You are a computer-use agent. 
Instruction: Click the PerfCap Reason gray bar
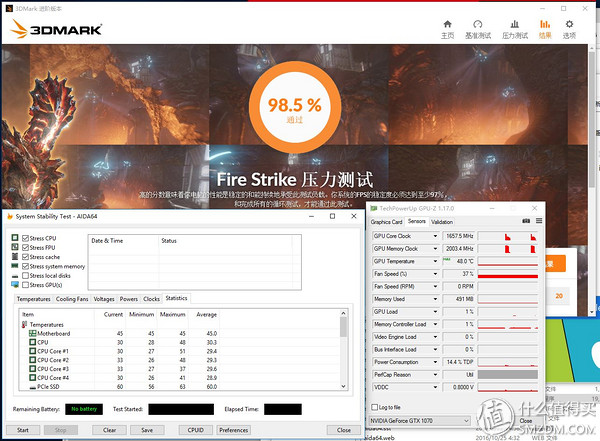tap(508, 375)
